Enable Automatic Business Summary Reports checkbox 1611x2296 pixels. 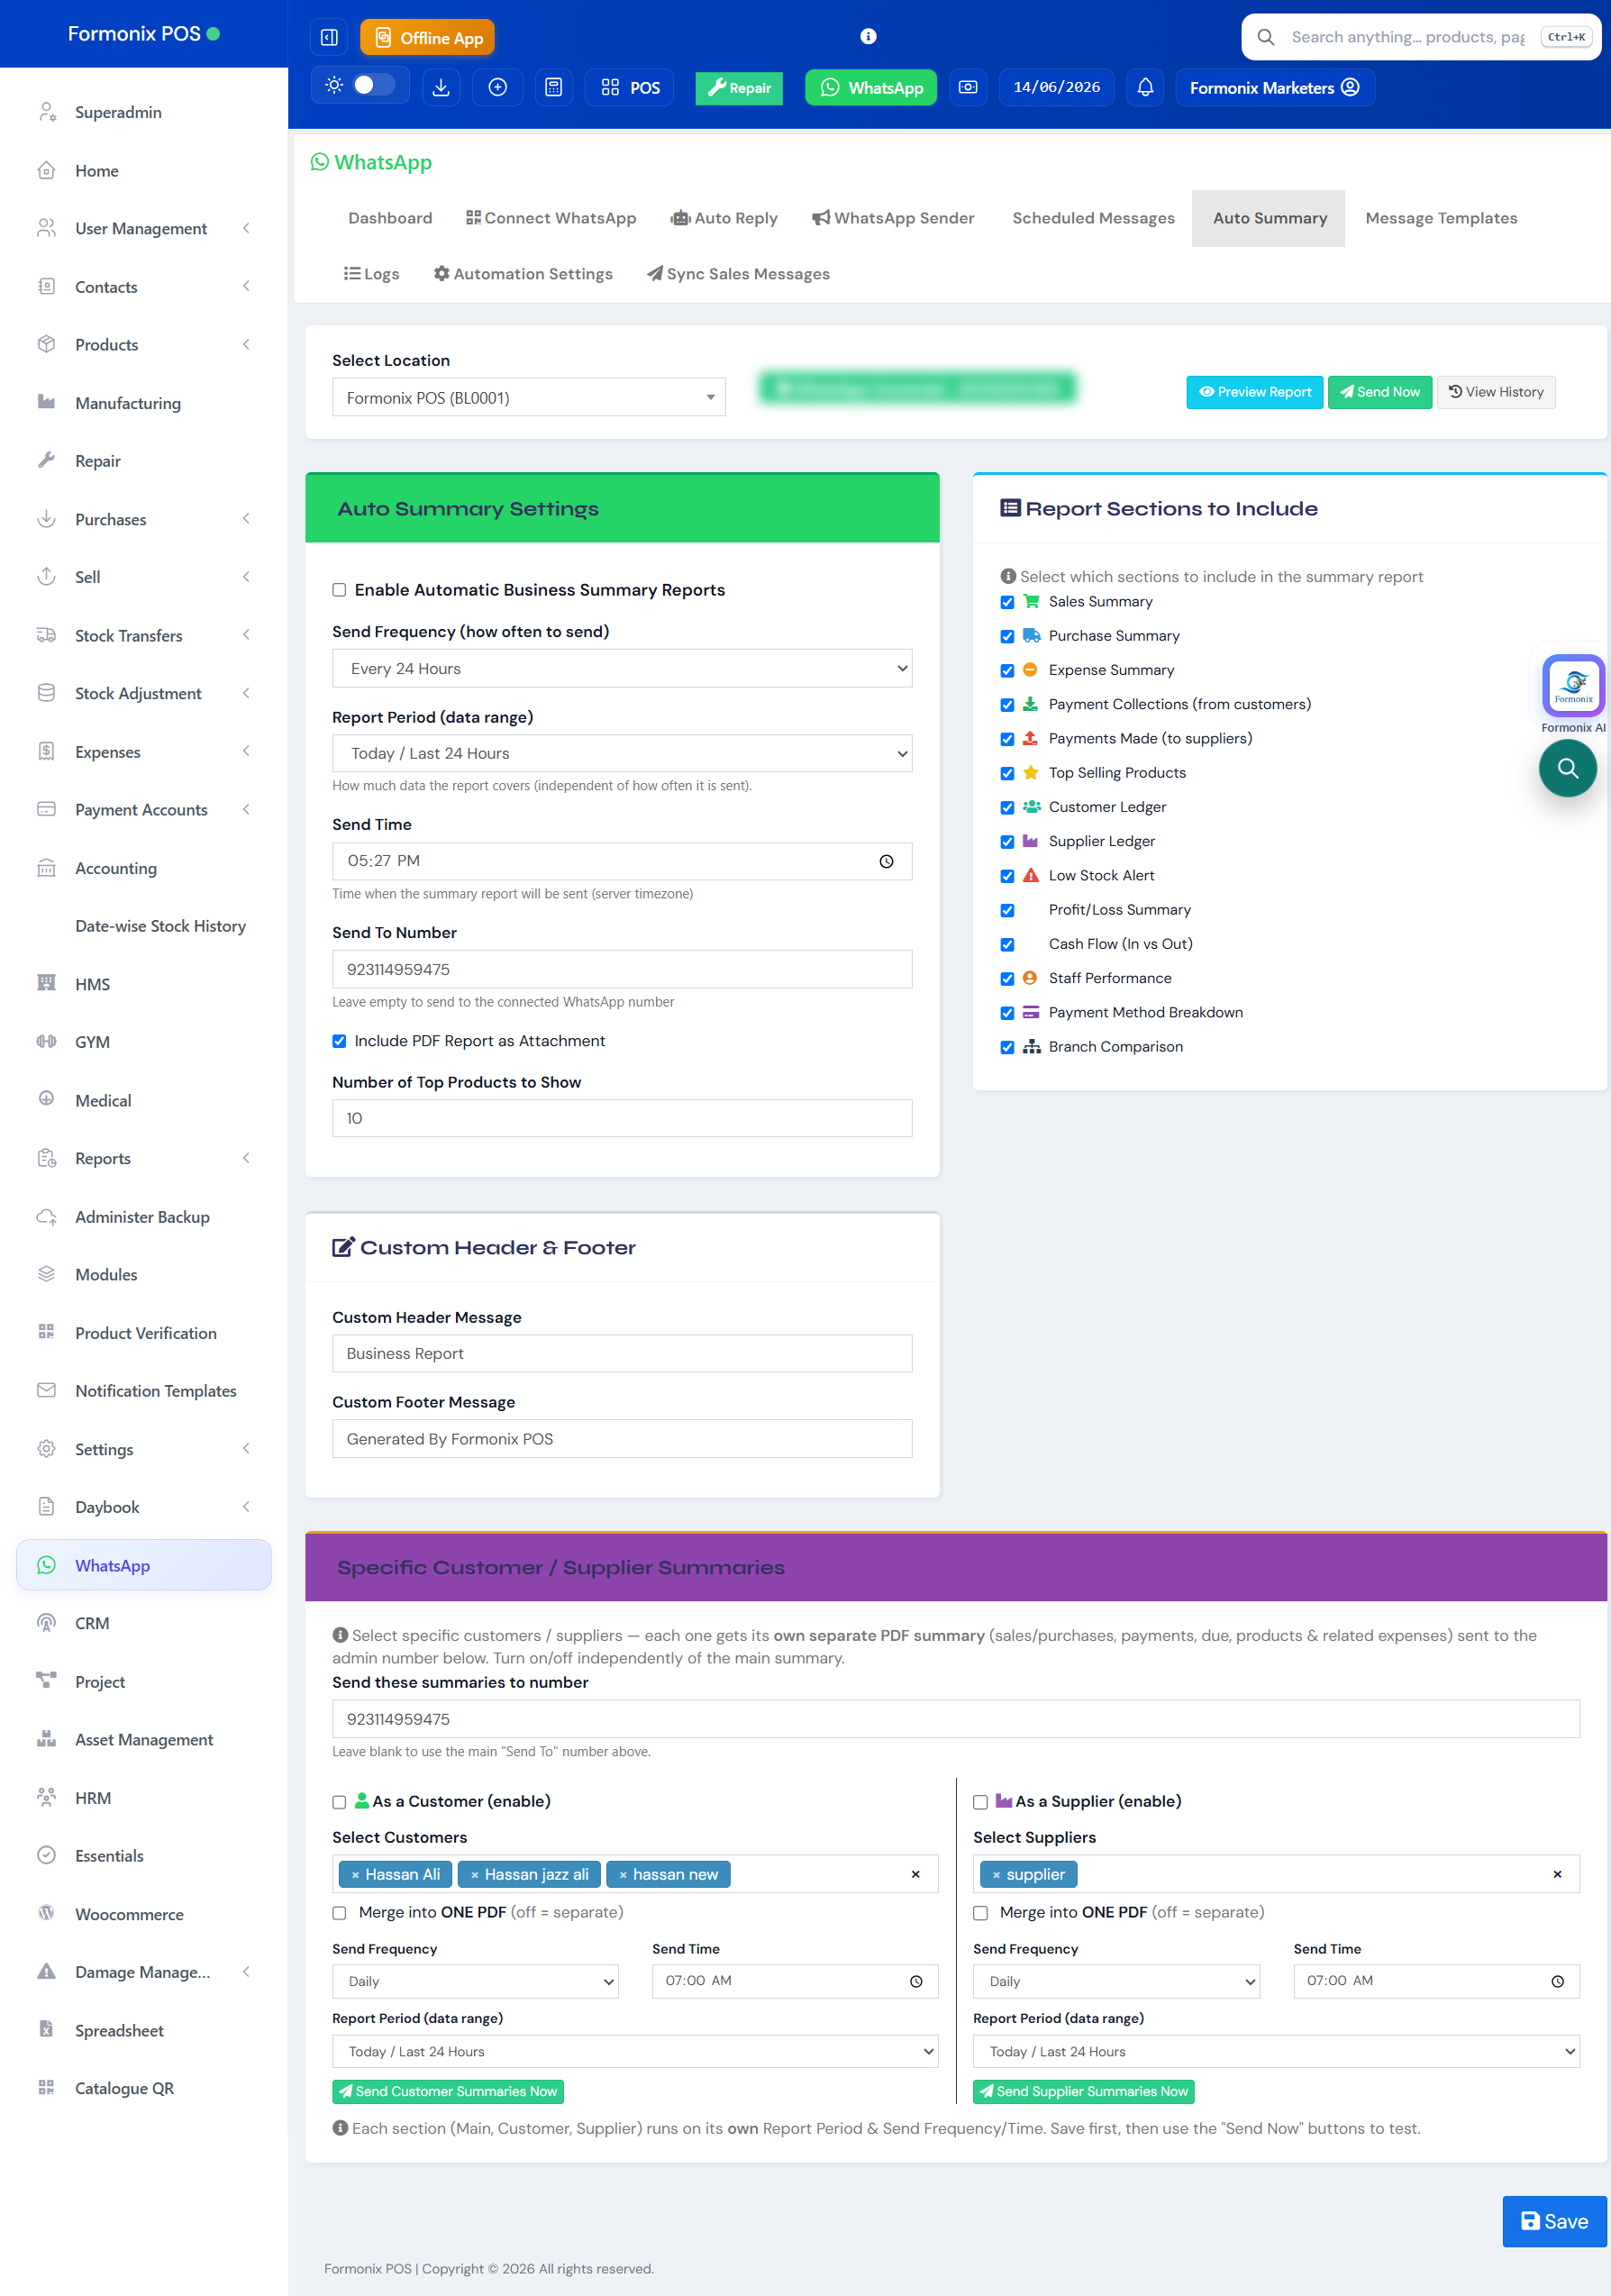click(x=339, y=590)
